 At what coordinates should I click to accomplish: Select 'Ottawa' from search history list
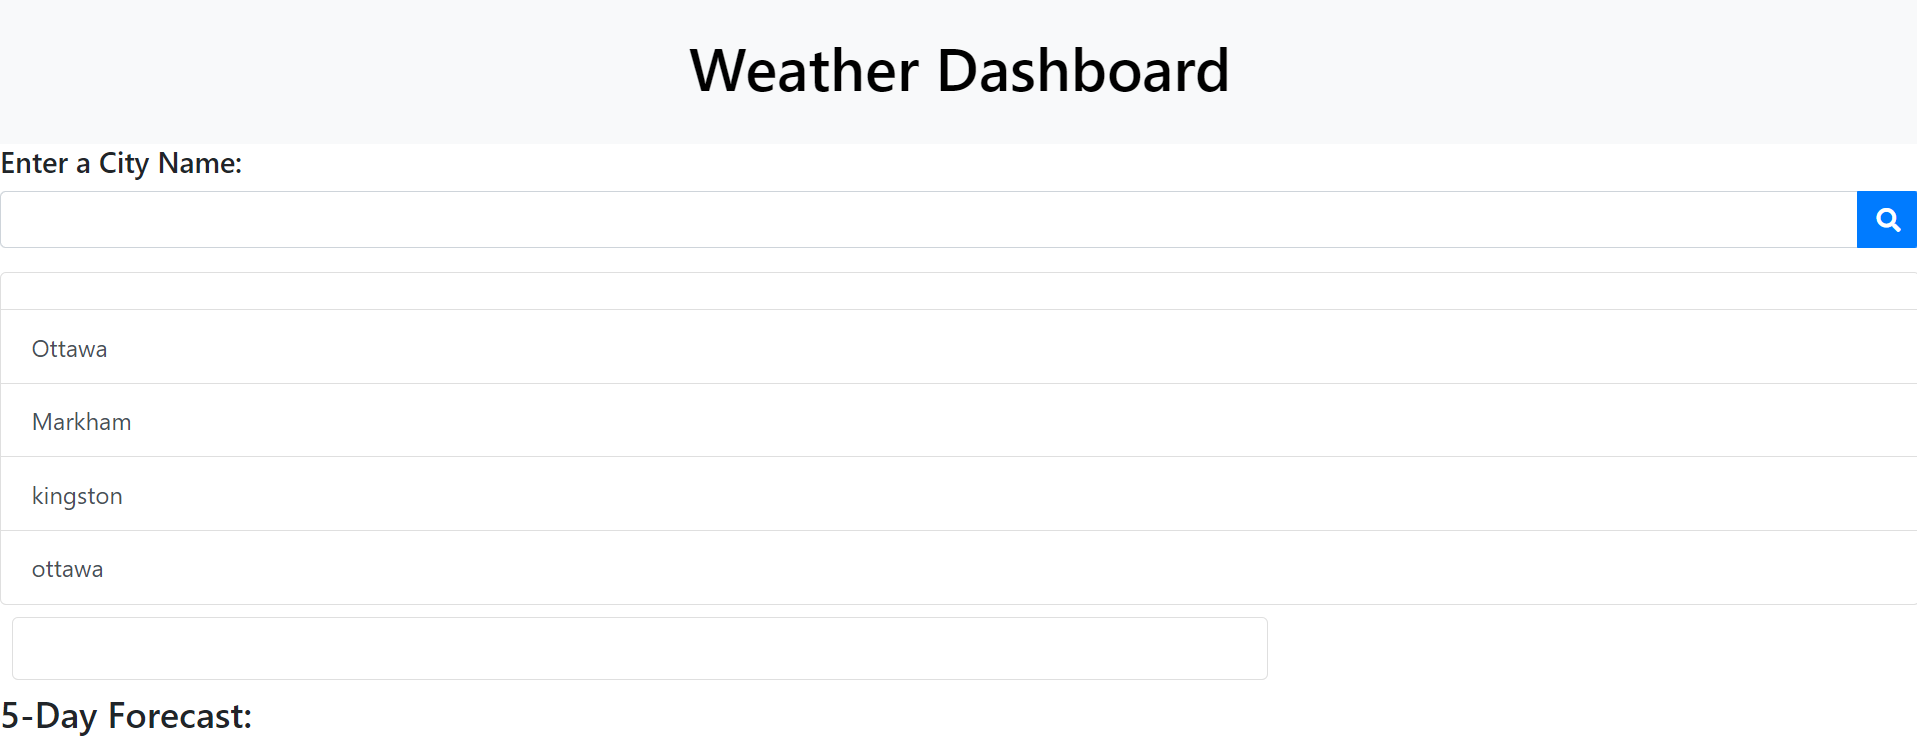(x=69, y=348)
